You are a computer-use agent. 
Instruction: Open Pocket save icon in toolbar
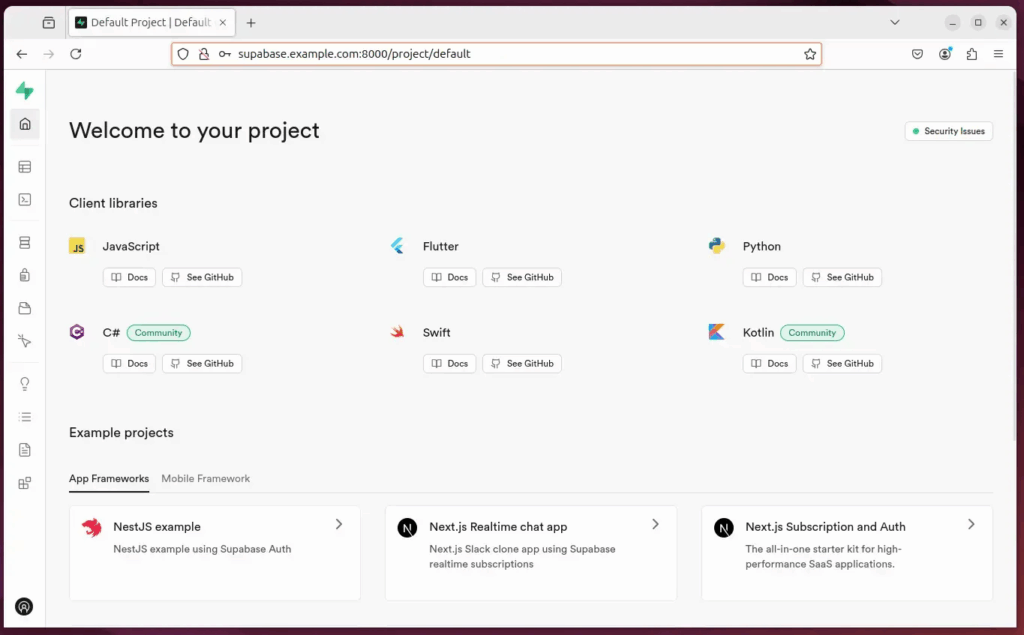pos(918,54)
